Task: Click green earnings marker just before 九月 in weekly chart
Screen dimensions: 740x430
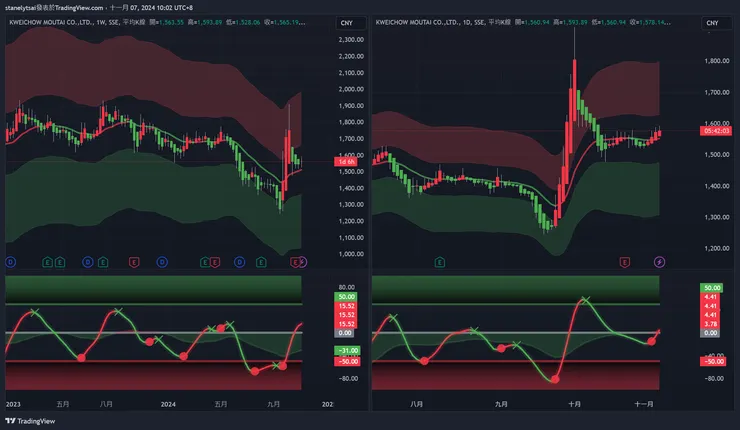Action: pyautogui.click(x=261, y=262)
